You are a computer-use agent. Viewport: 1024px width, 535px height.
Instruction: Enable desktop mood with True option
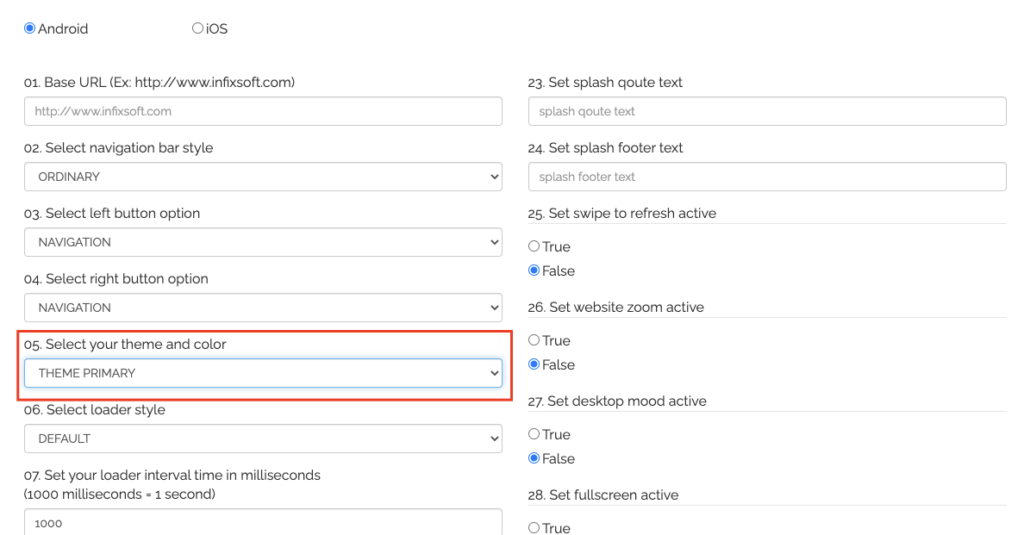534,434
